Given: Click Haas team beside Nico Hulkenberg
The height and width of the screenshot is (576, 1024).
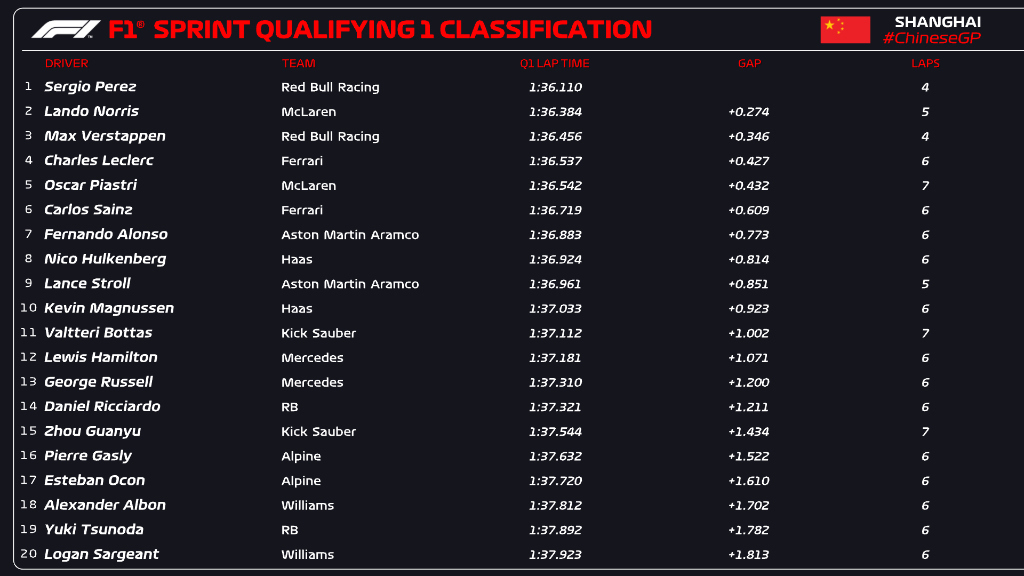Looking at the screenshot, I should pos(297,259).
